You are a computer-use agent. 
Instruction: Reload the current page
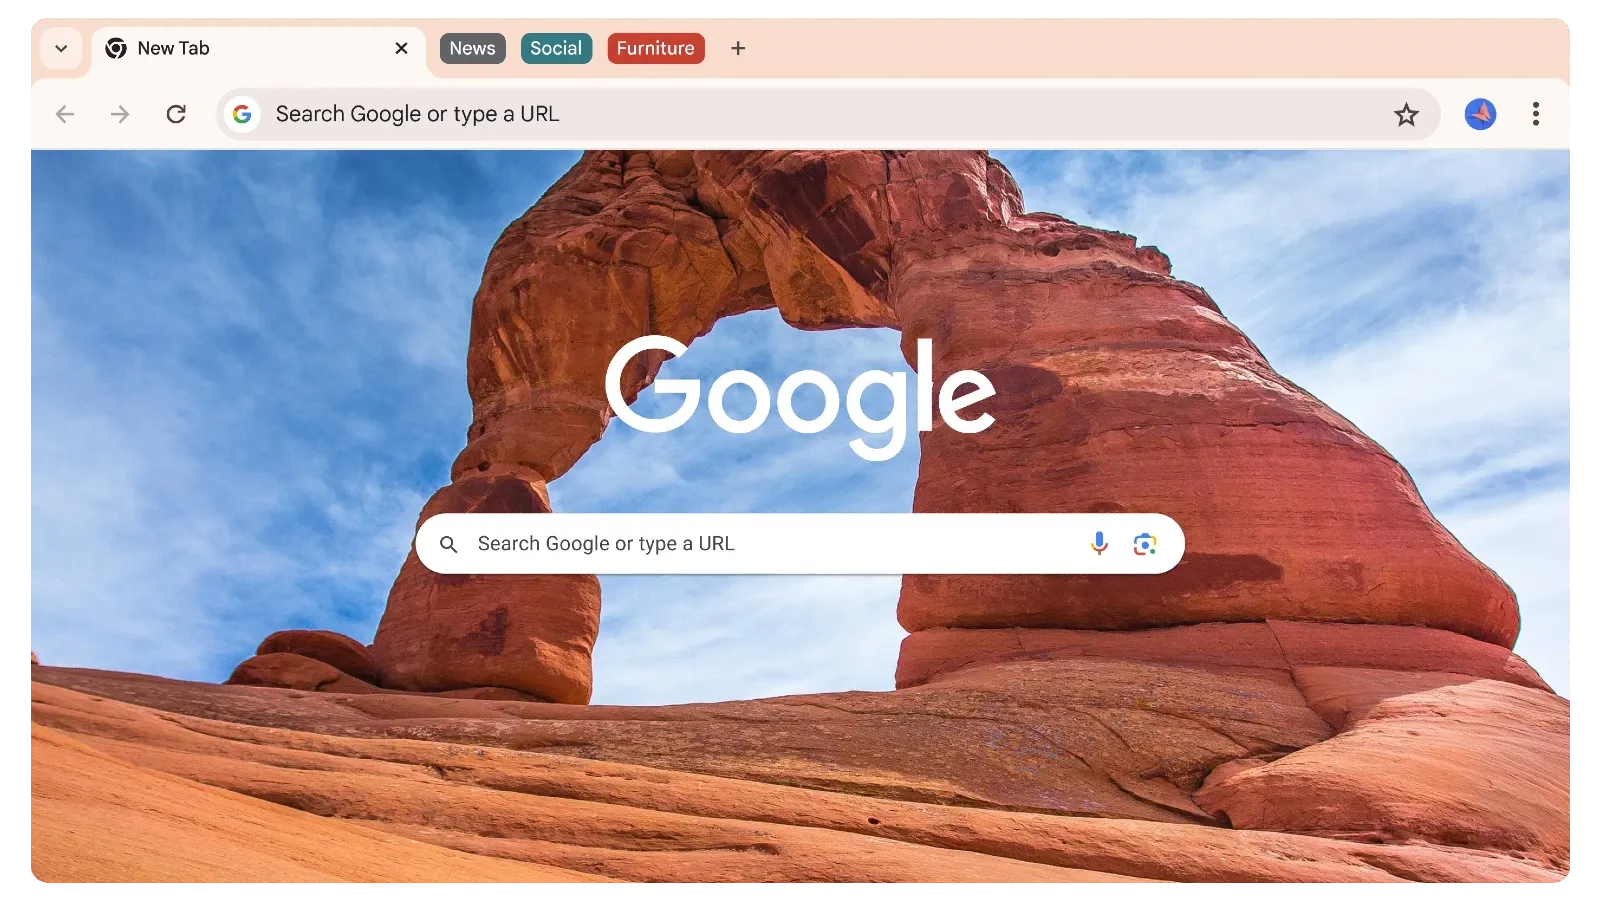177,114
